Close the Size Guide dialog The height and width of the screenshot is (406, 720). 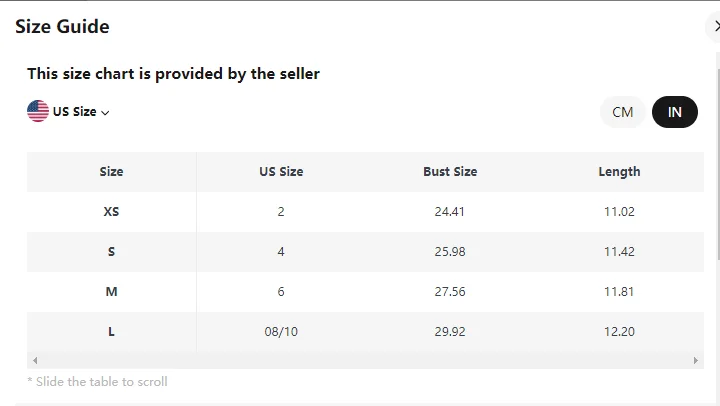pyautogui.click(x=716, y=27)
